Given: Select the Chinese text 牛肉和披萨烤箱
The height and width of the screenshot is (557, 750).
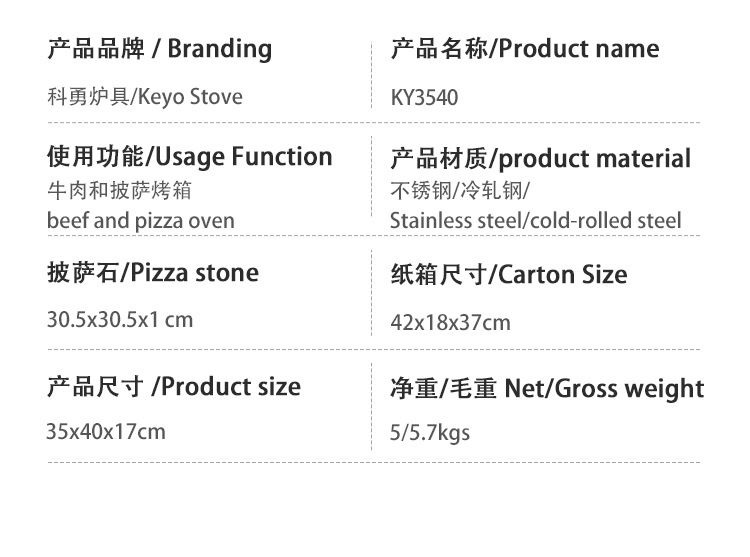Looking at the screenshot, I should [119, 189].
